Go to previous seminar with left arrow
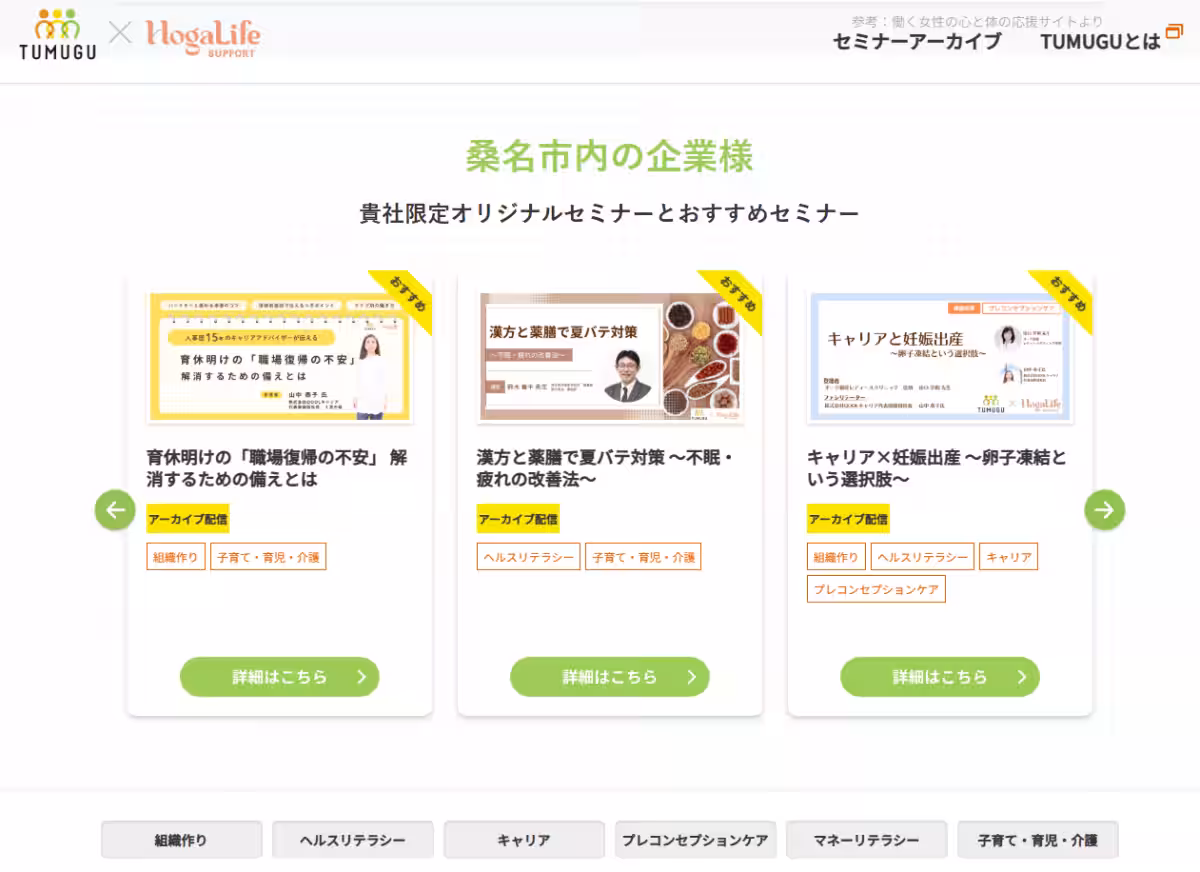This screenshot has height=872, width=1200. point(115,510)
